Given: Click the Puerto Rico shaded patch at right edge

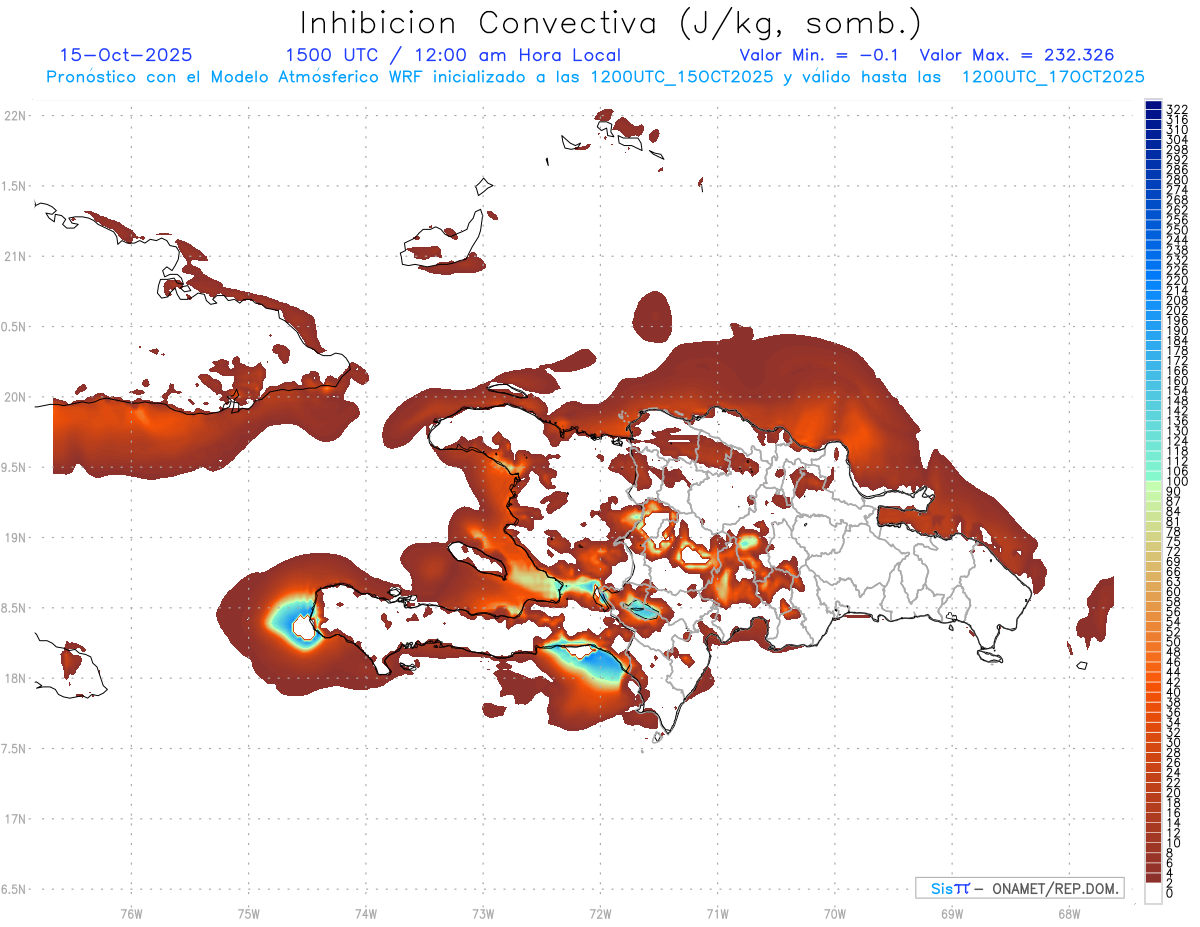Looking at the screenshot, I should click(x=1099, y=610).
